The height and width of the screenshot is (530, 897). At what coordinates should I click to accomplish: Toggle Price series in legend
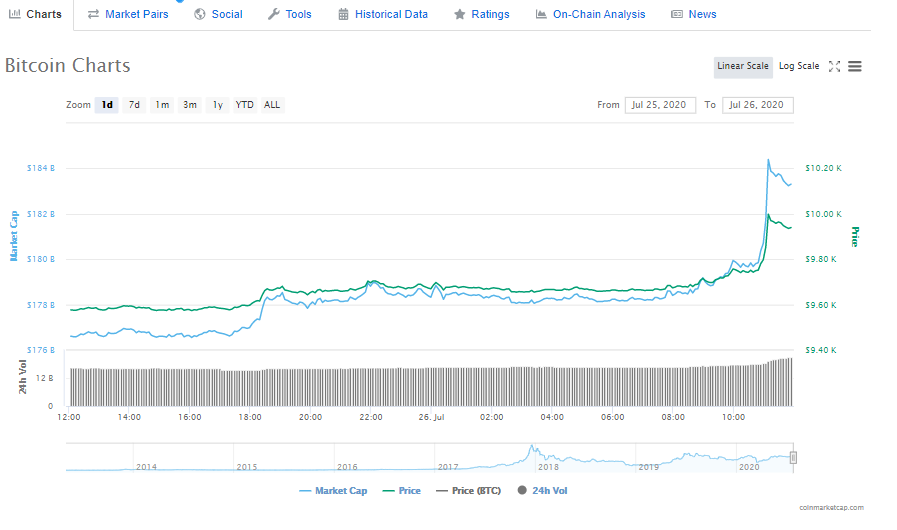tap(402, 491)
